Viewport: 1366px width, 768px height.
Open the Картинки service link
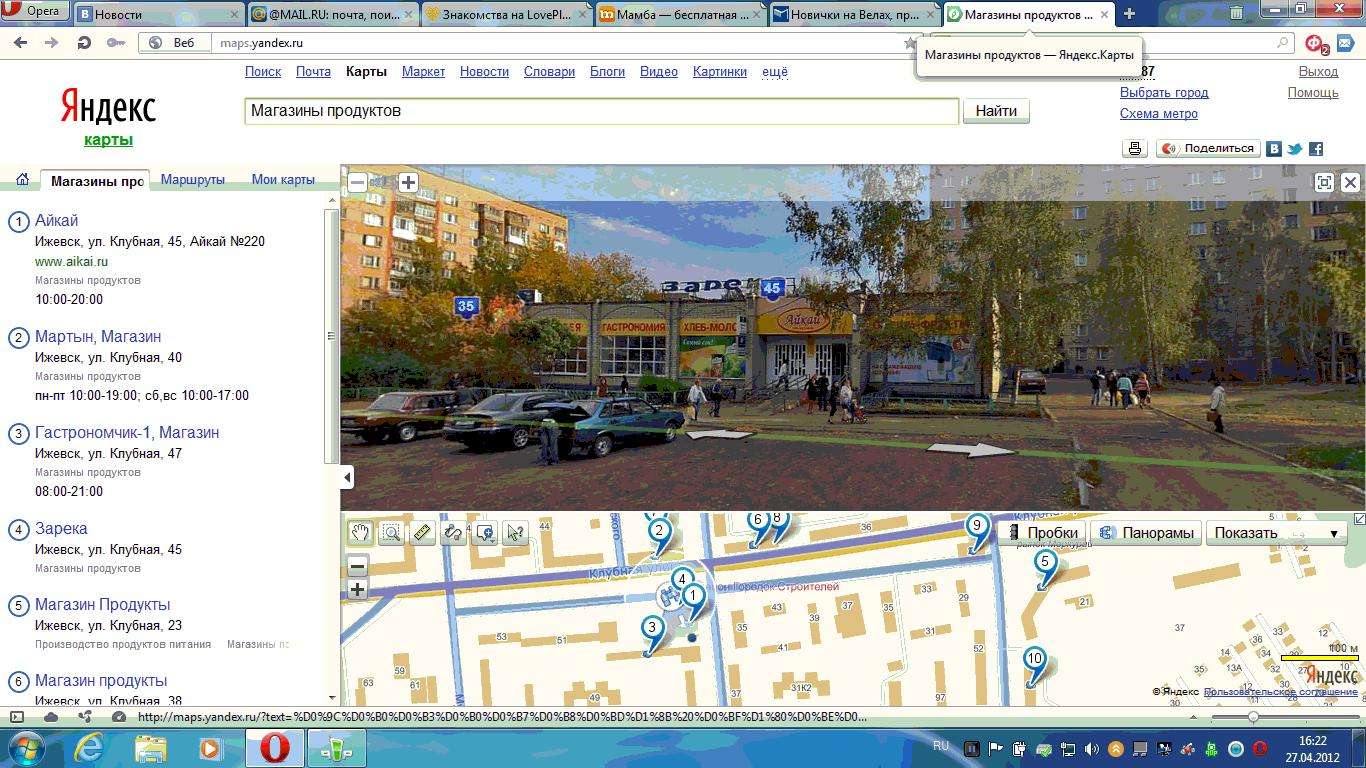[720, 72]
